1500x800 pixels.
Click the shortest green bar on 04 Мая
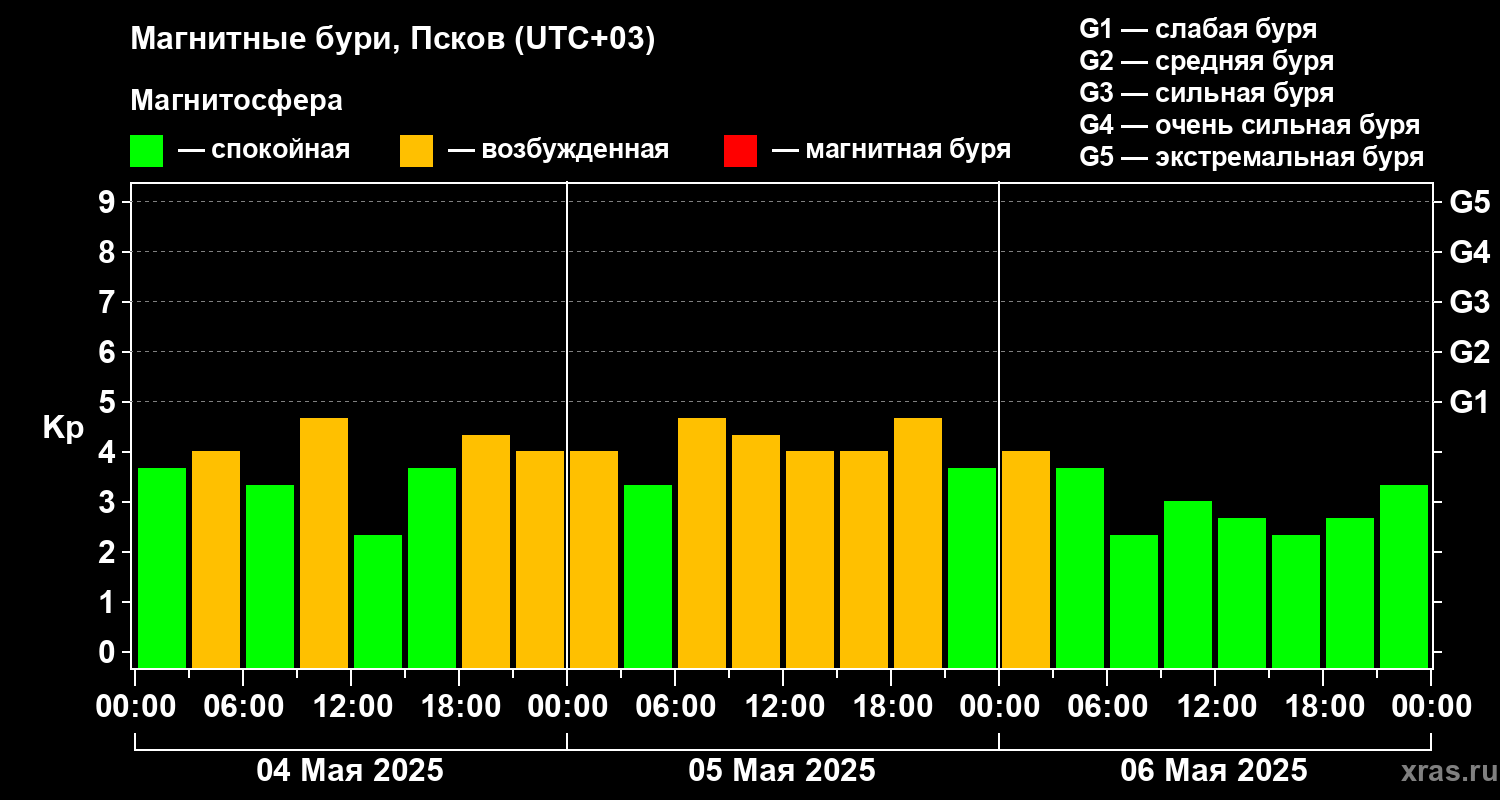tap(378, 601)
